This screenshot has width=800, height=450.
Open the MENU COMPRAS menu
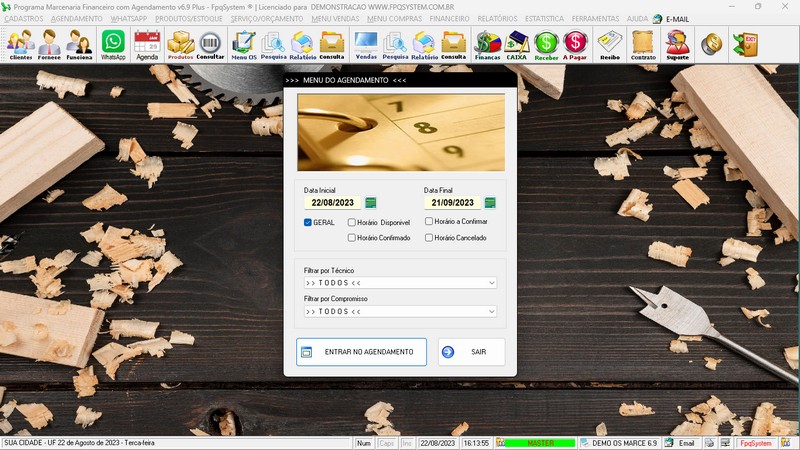tap(394, 19)
